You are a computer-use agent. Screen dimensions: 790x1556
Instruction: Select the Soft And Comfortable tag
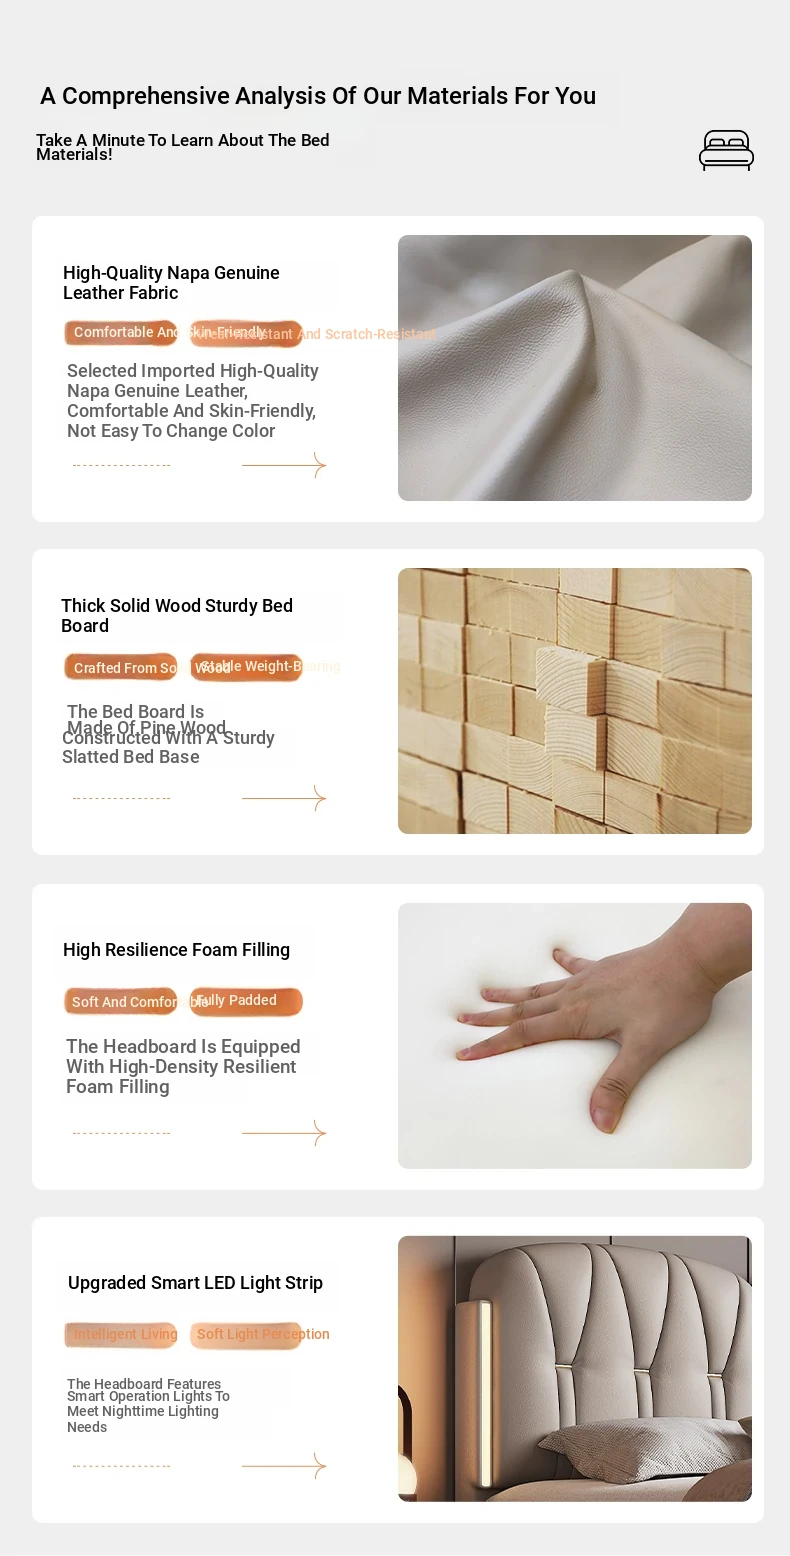pyautogui.click(x=121, y=1001)
